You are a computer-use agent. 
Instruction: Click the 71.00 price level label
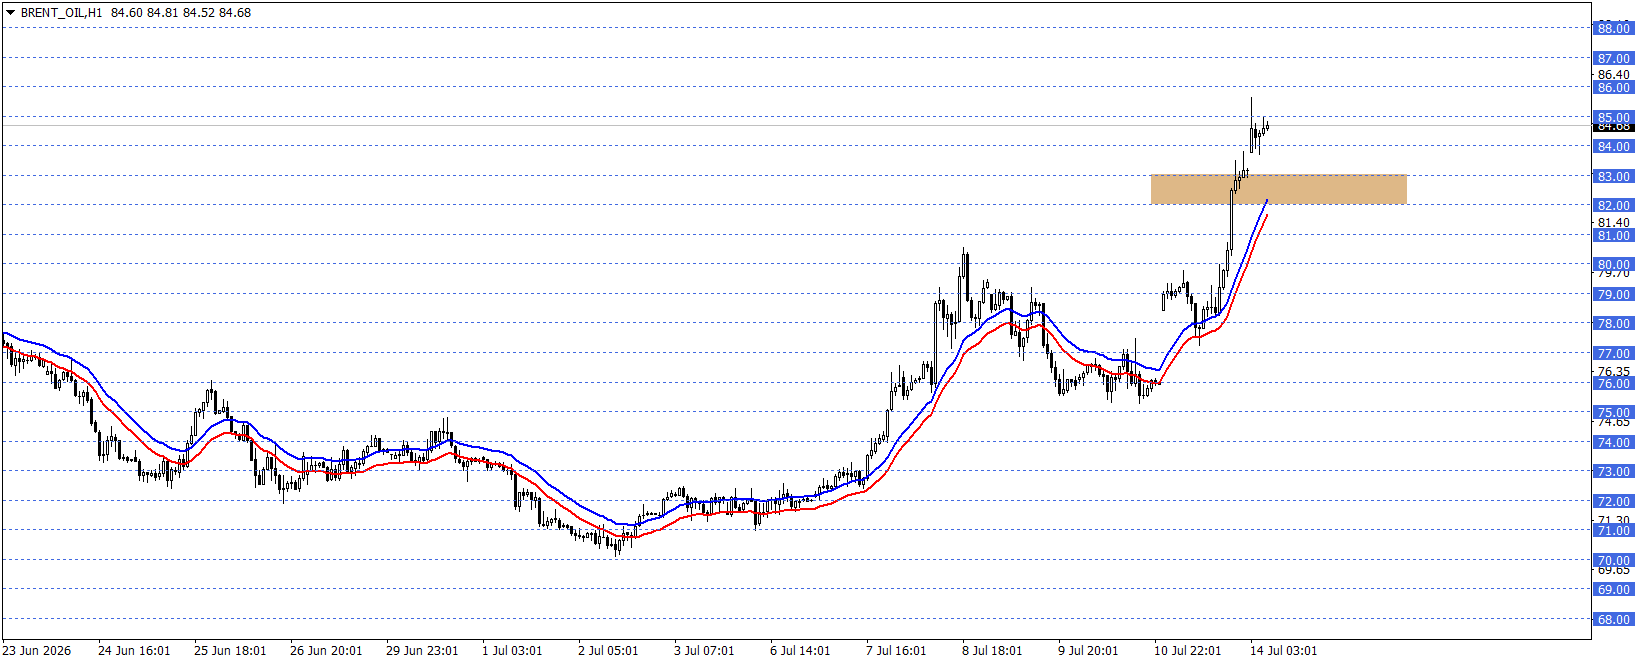pyautogui.click(x=1613, y=531)
